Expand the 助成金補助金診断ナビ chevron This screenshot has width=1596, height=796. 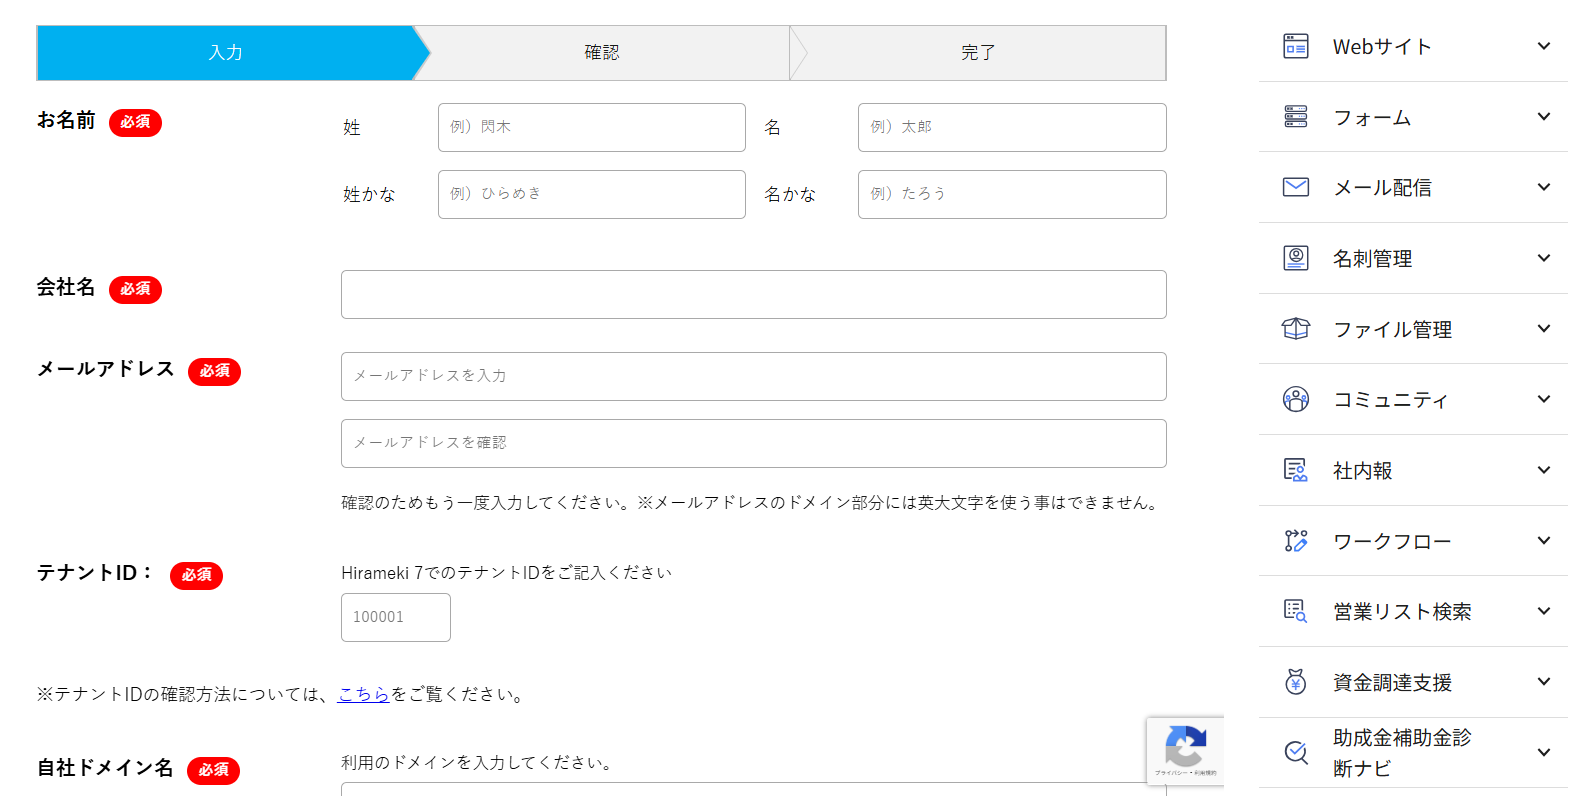(x=1543, y=752)
